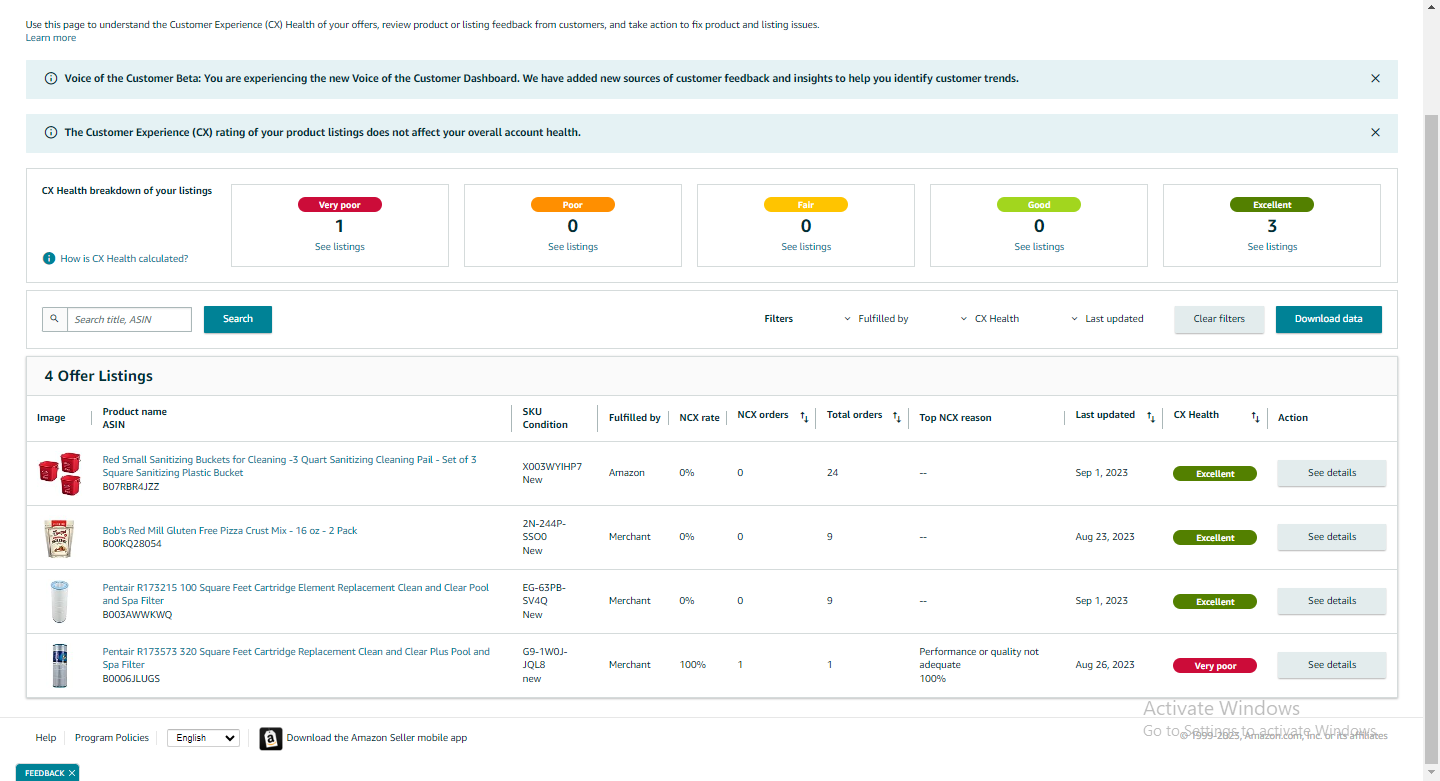Open Pentair R173573 320 Square Feet product link

296,658
